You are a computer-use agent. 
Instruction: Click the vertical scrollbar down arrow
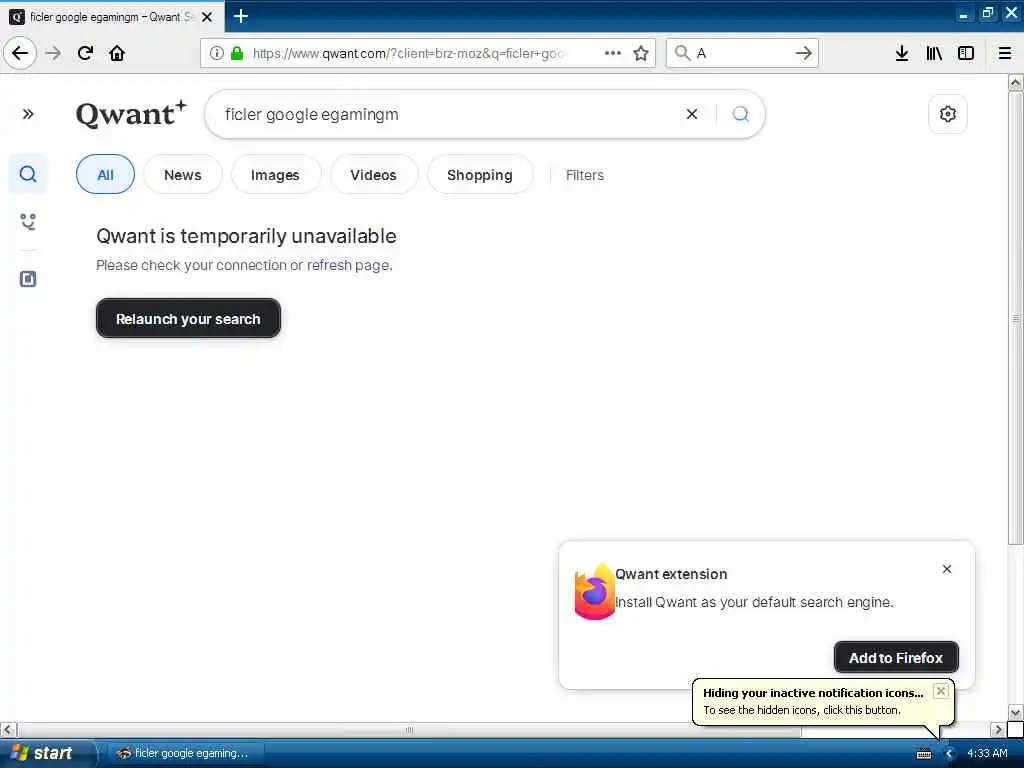tap(1015, 712)
